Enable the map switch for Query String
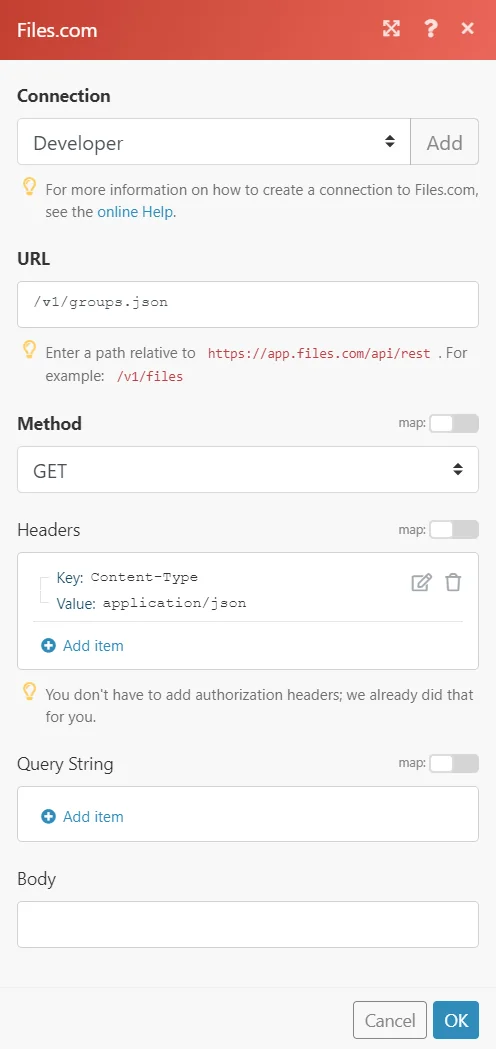The width and height of the screenshot is (496, 1049). click(454, 763)
